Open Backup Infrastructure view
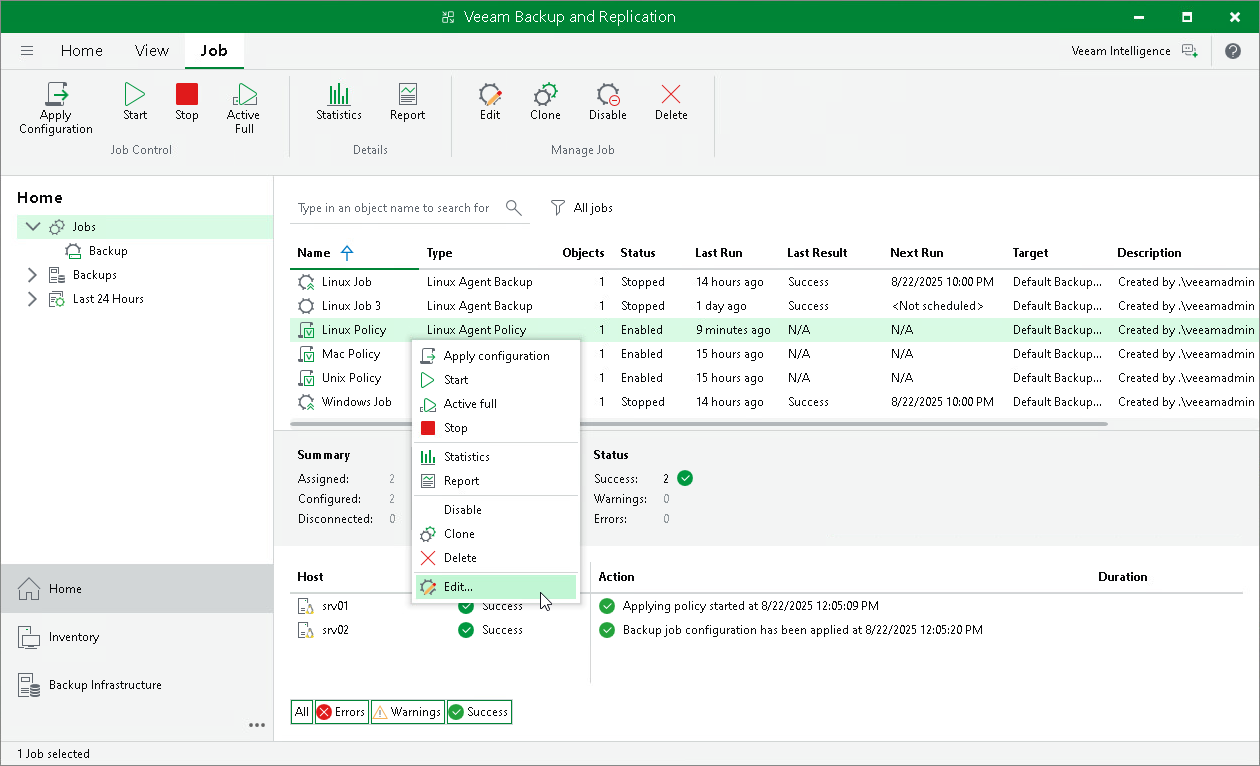Image resolution: width=1260 pixels, height=766 pixels. [136, 685]
